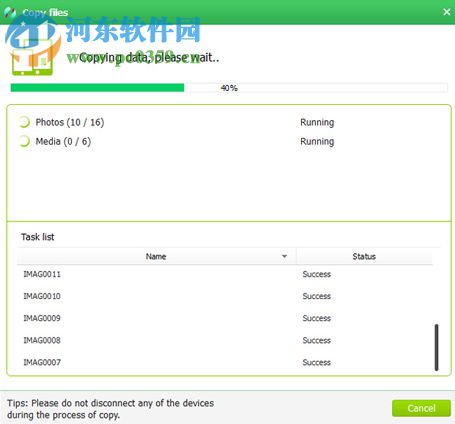Click Success status for IMAG0011
Image resolution: width=455 pixels, height=424 pixels.
[x=317, y=274]
